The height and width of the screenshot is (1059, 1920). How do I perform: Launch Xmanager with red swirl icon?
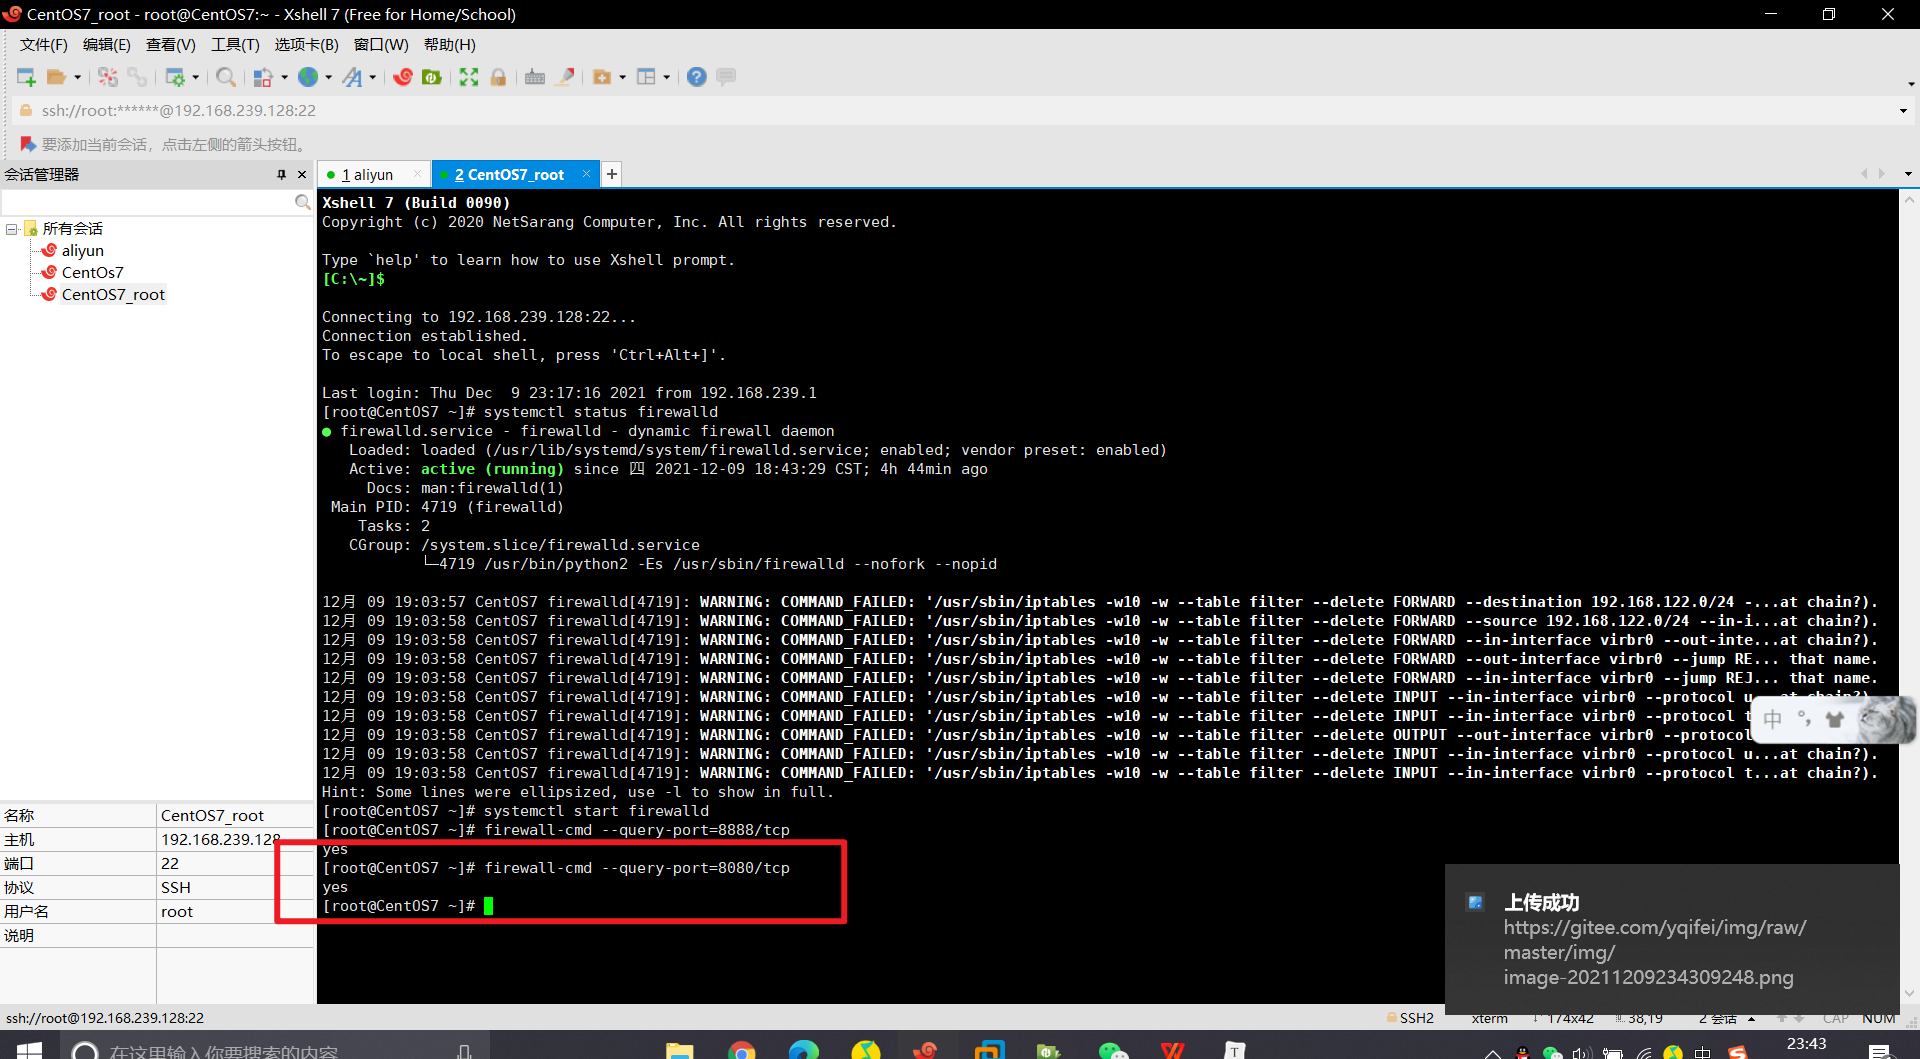click(403, 77)
